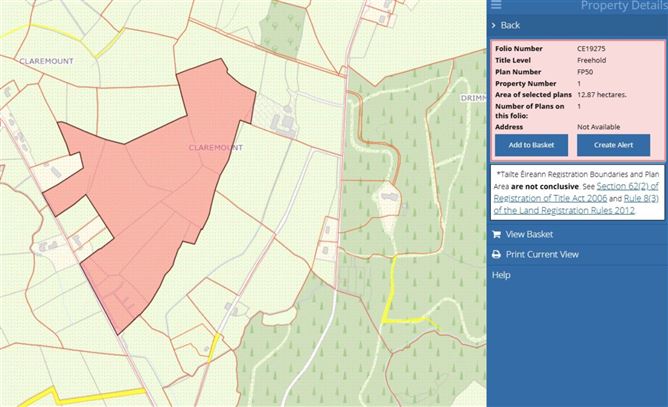Add folio to basket button
This screenshot has height=407, width=668.
531,145
